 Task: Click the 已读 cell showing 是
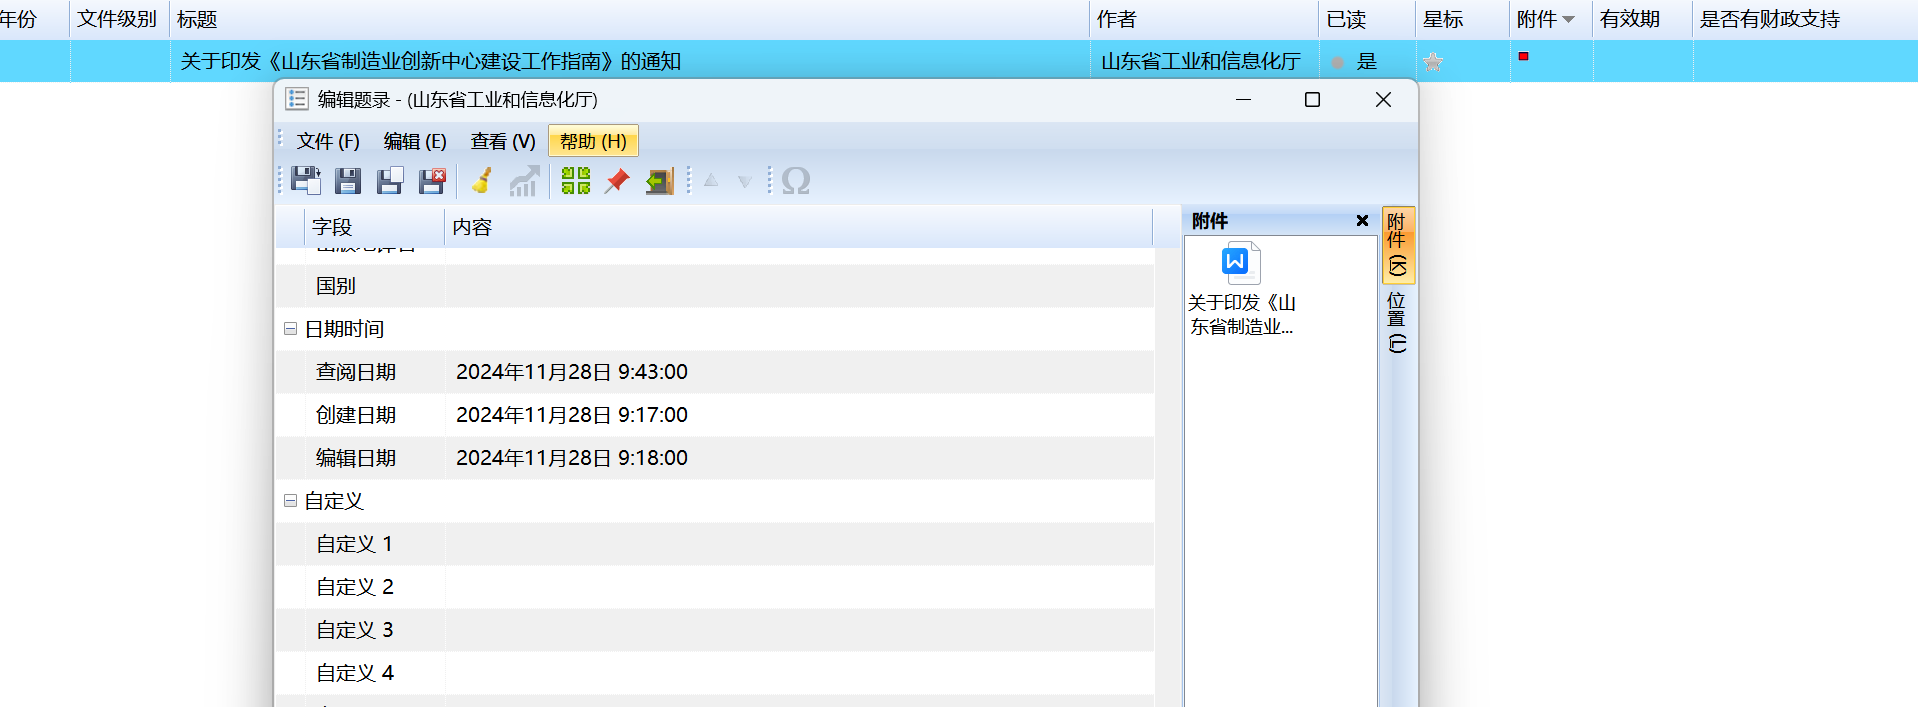pos(1367,62)
